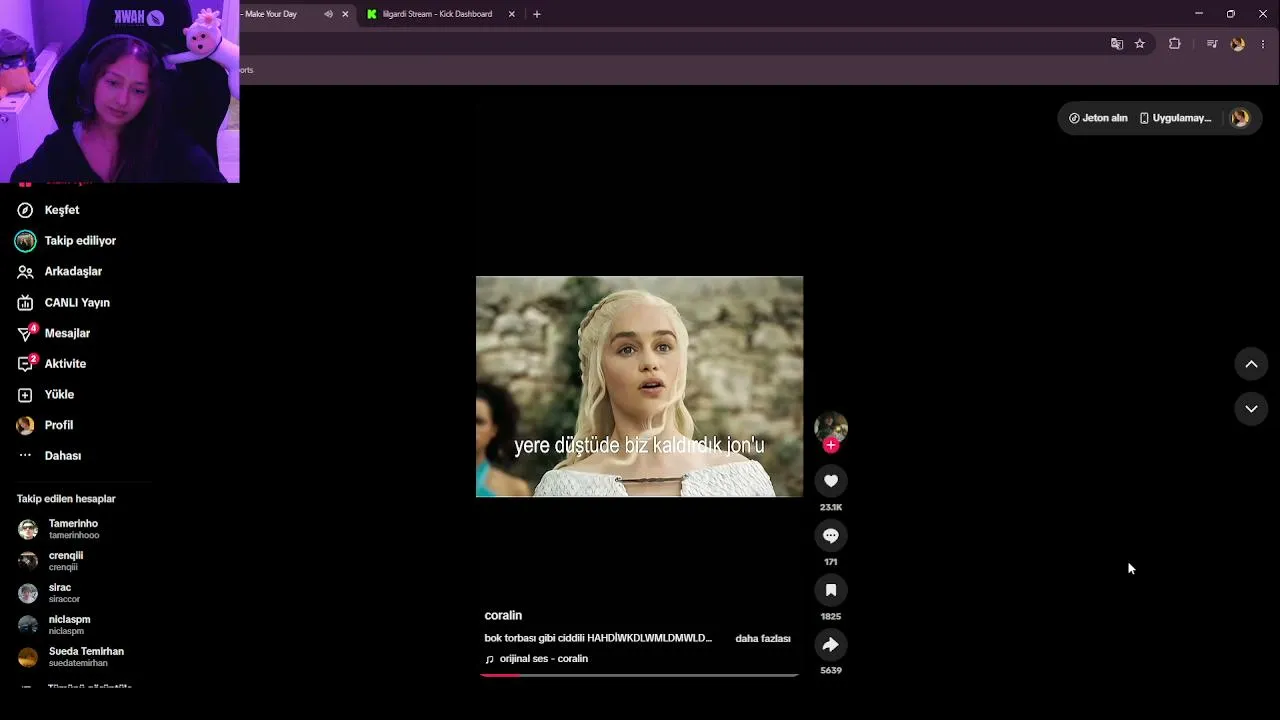Follow the creator via the red plus badge
The width and height of the screenshot is (1280, 720).
831,445
